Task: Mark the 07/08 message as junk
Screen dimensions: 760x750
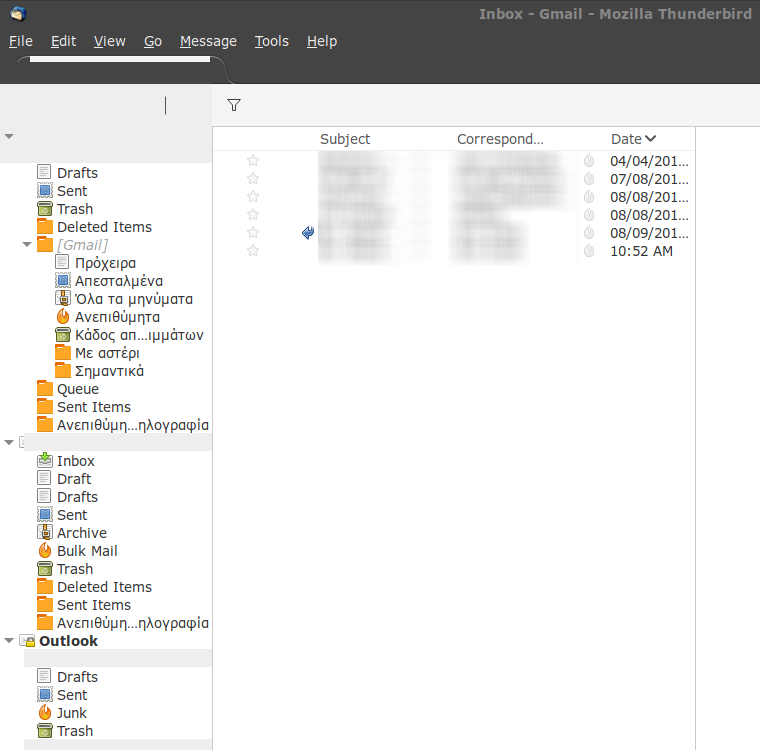Action: [589, 179]
